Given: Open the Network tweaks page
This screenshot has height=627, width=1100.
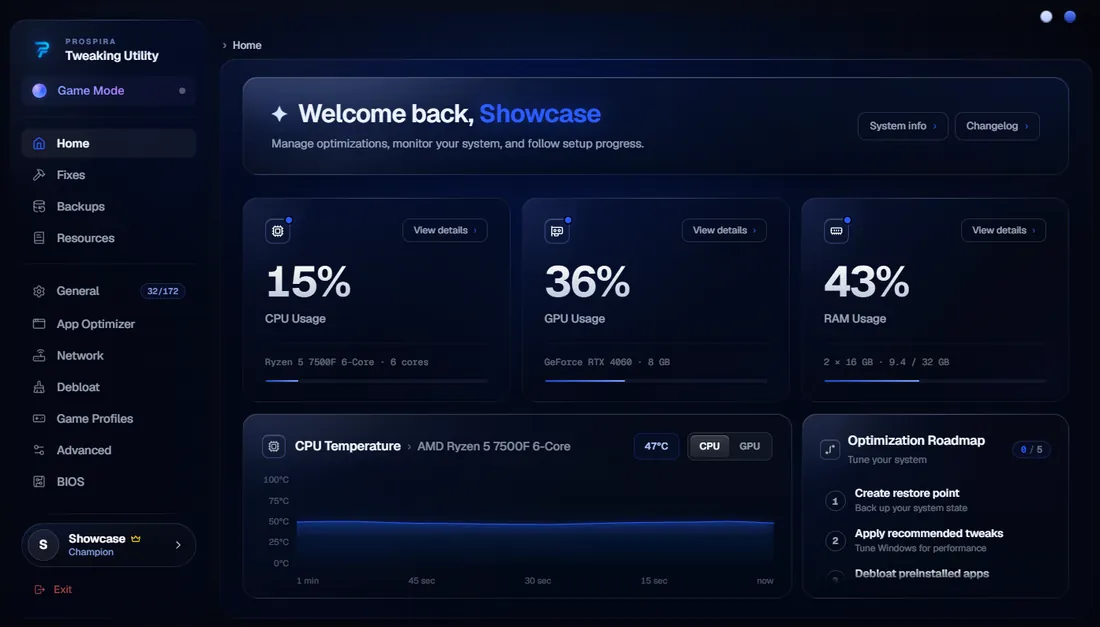Looking at the screenshot, I should click(x=109, y=356).
